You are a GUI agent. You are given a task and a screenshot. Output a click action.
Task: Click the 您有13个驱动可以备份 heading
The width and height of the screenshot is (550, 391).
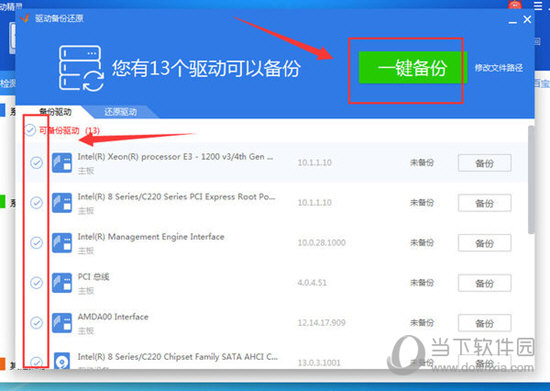(206, 68)
